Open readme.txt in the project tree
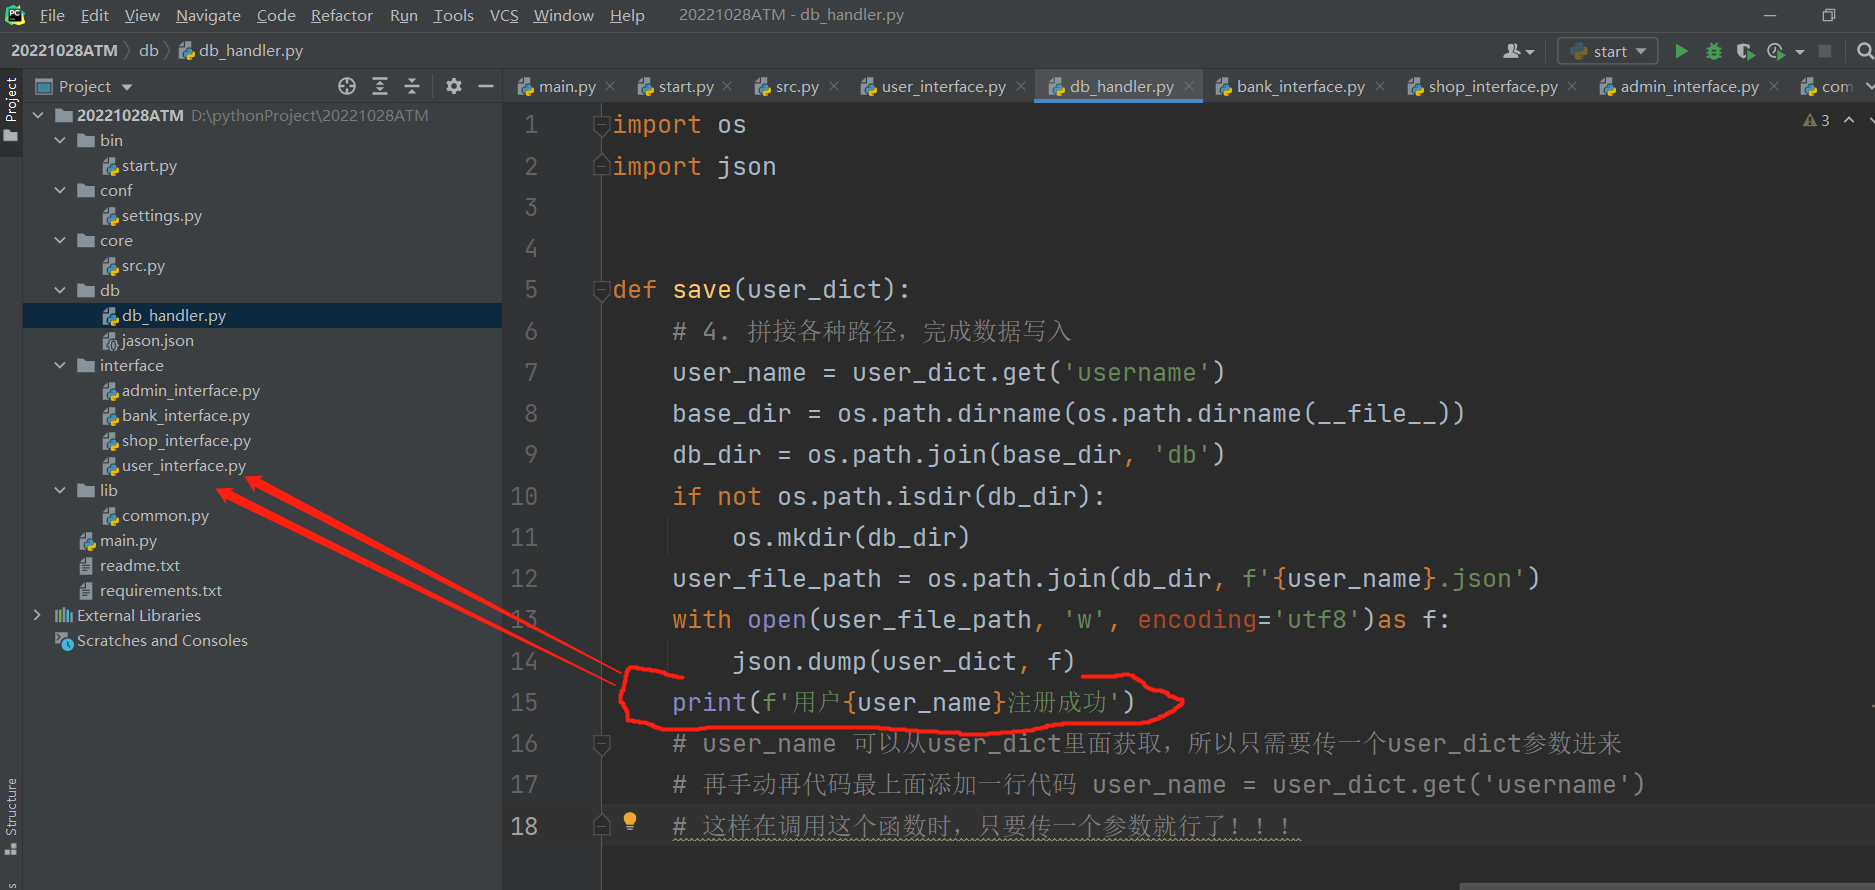 (139, 565)
